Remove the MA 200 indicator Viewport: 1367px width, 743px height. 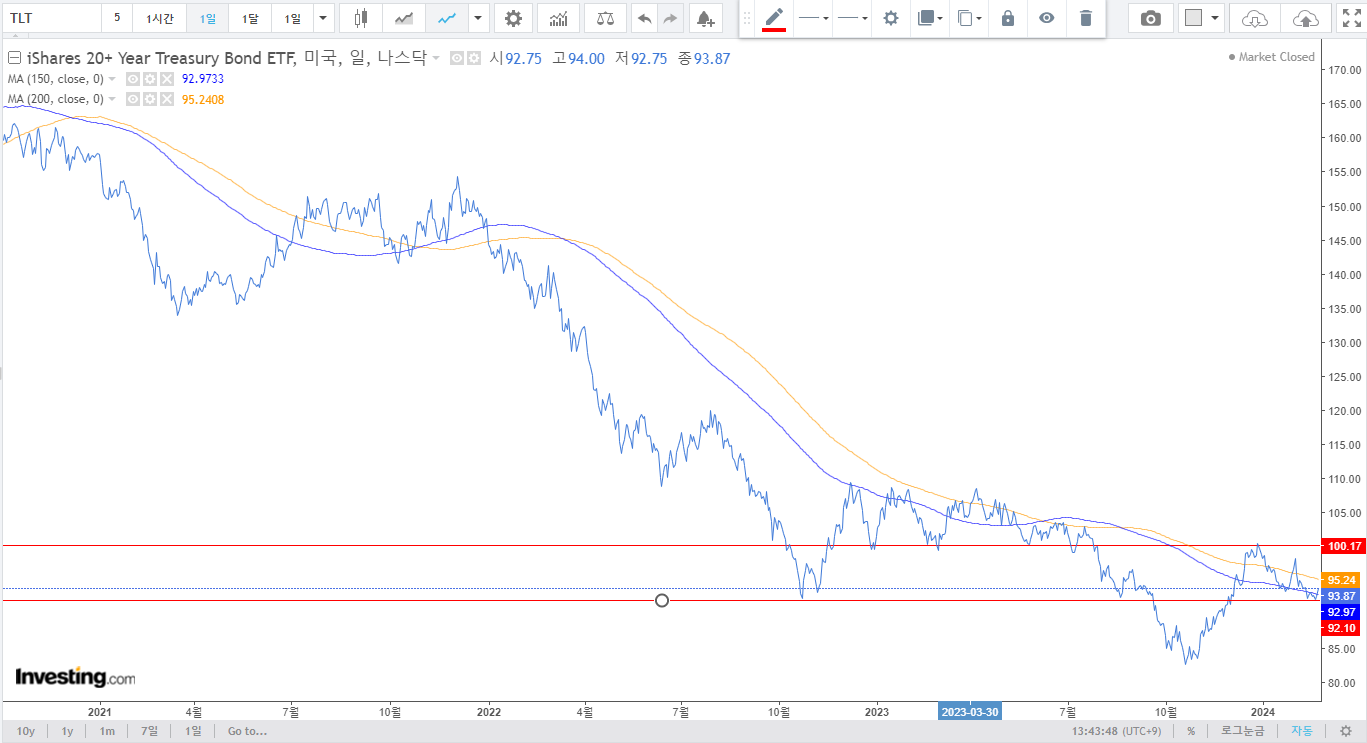tap(166, 99)
